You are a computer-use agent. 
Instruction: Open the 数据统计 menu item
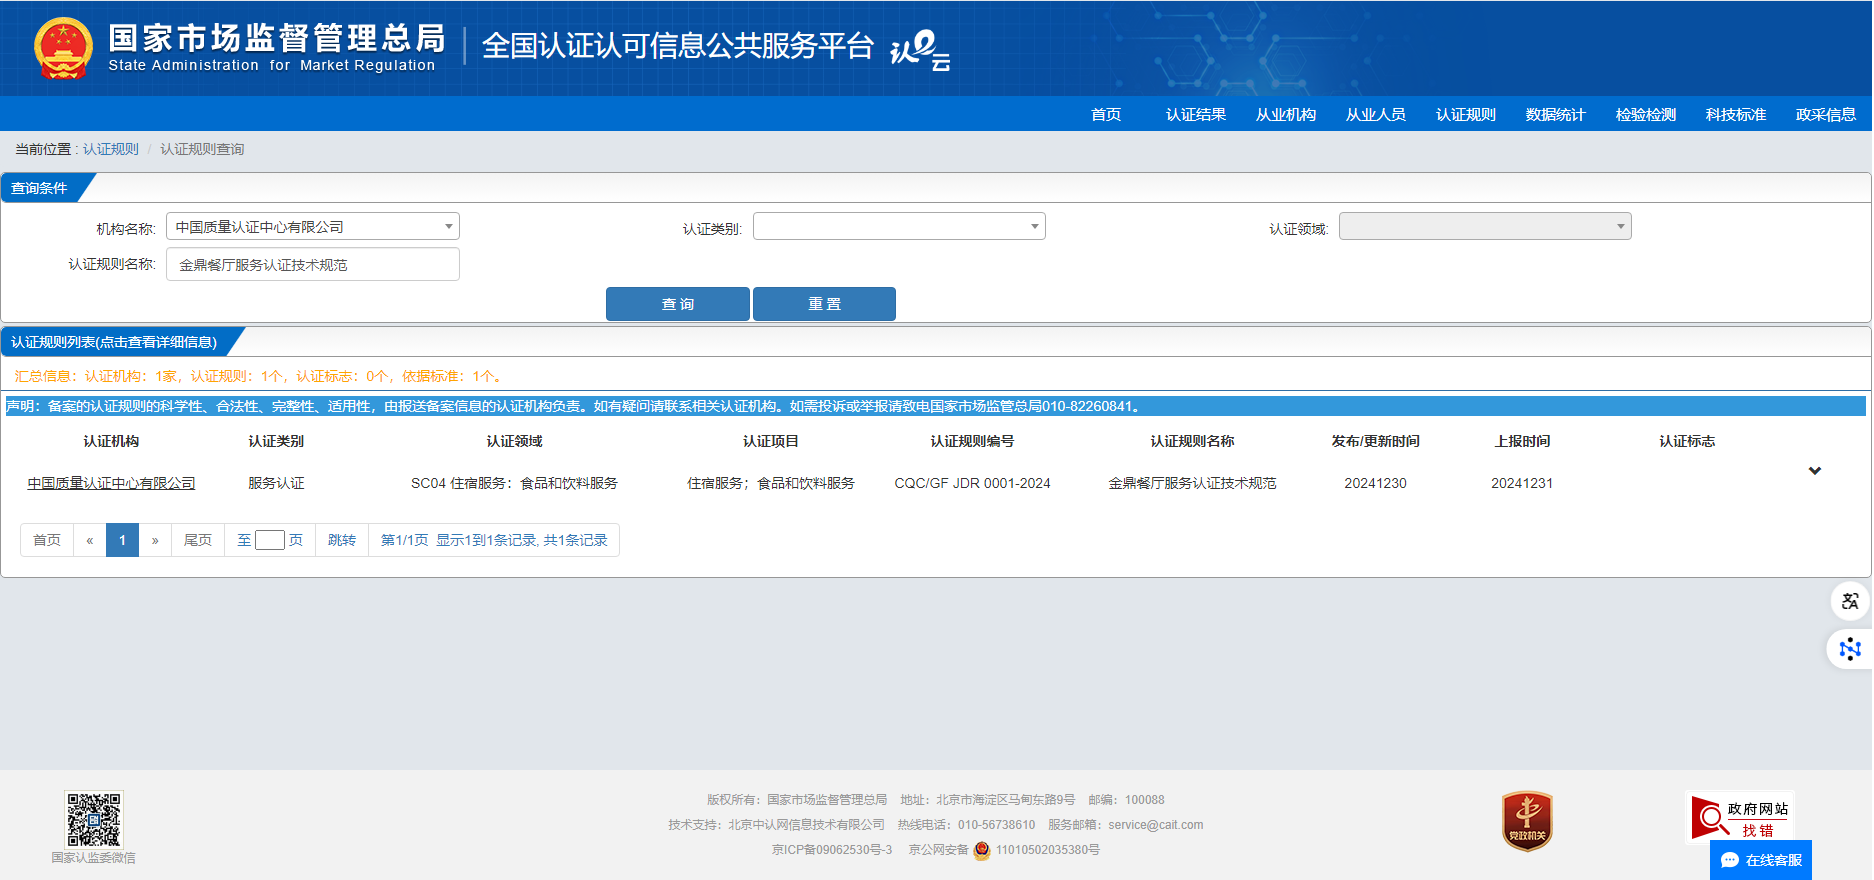[1556, 114]
